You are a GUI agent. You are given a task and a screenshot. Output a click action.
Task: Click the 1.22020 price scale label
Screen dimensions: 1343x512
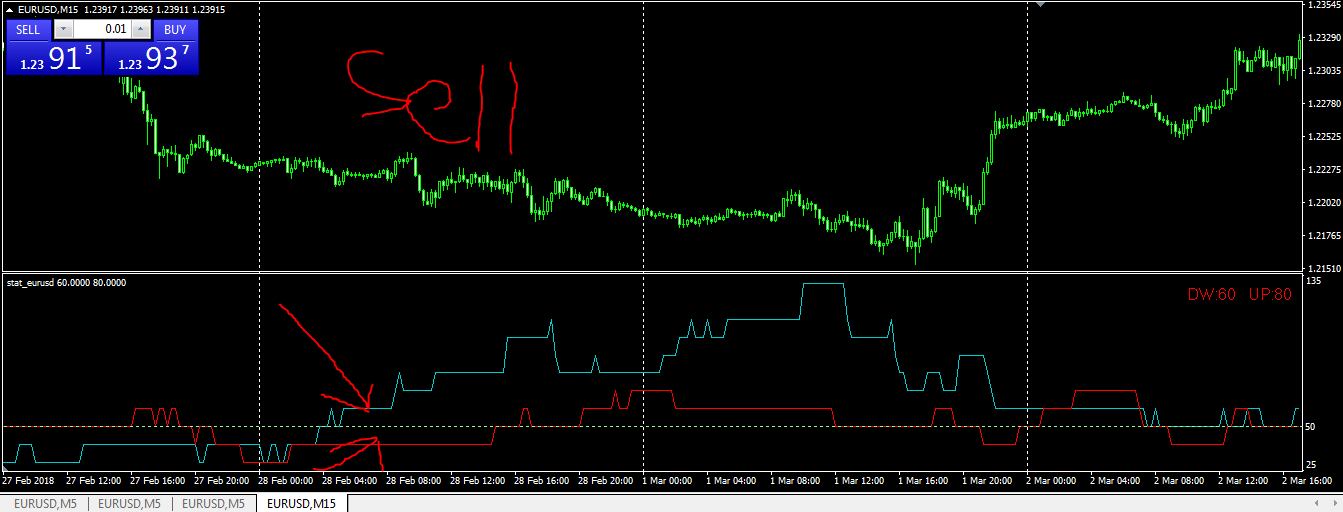click(x=1323, y=203)
